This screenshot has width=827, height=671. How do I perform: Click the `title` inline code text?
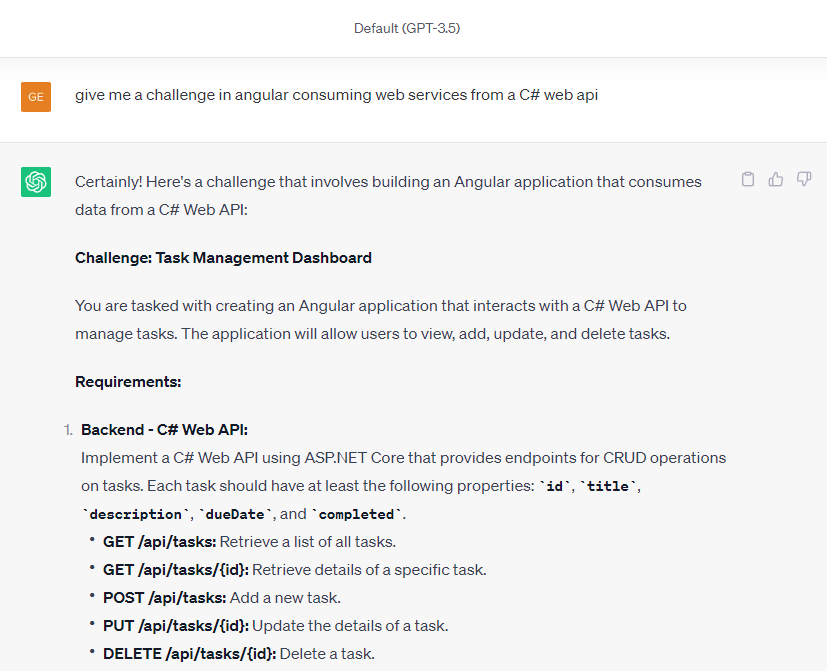[x=608, y=486]
